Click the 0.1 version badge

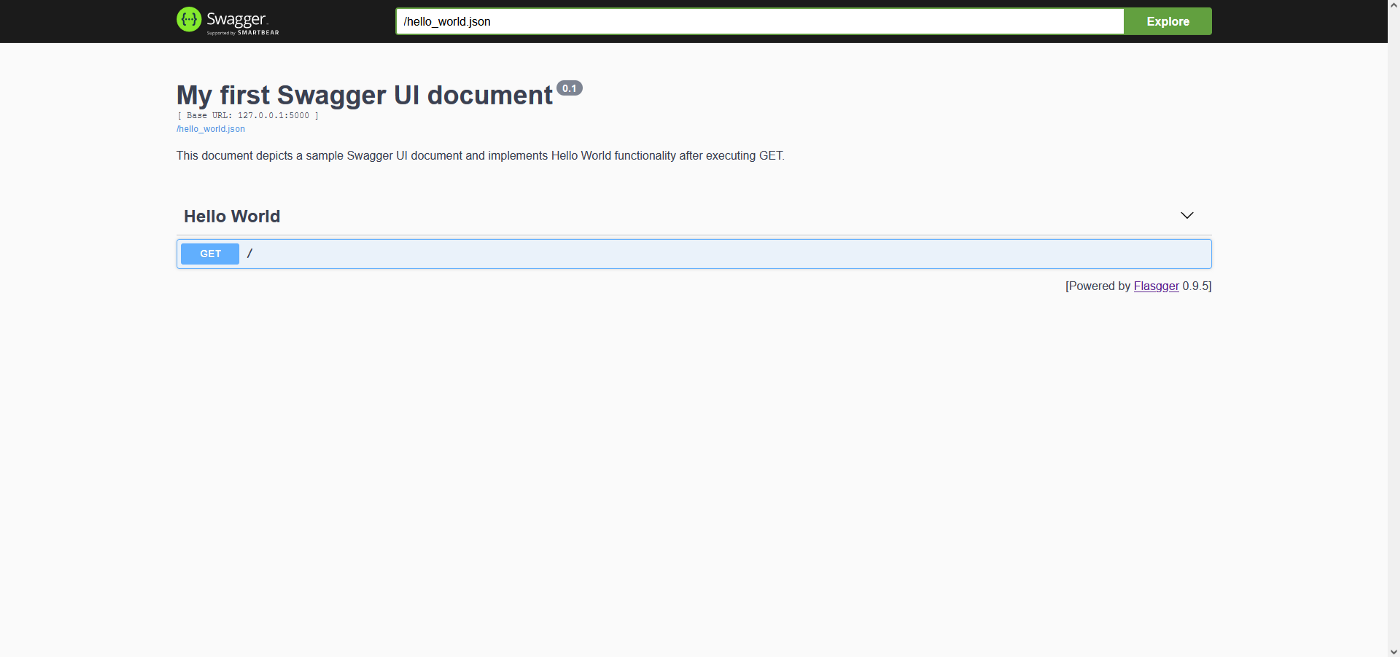pyautogui.click(x=569, y=88)
